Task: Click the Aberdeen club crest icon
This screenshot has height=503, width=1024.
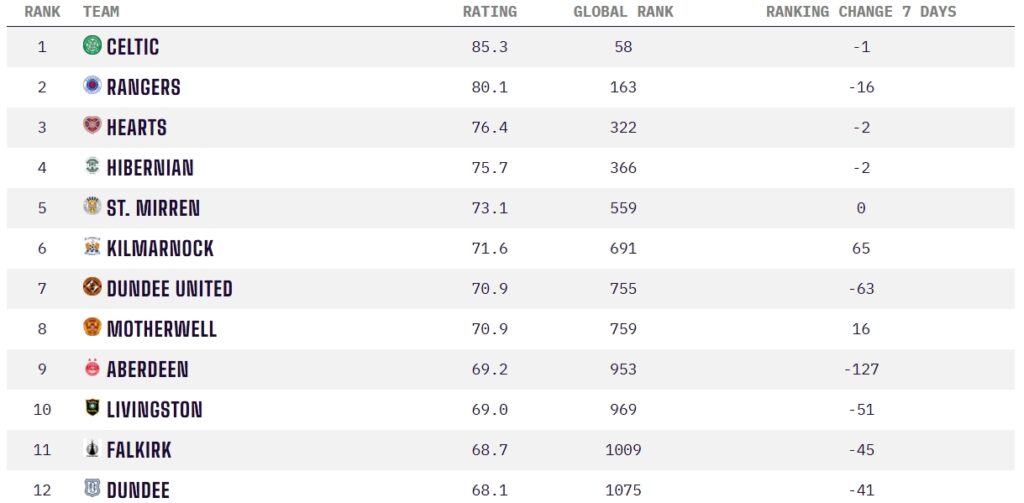Action: [92, 369]
